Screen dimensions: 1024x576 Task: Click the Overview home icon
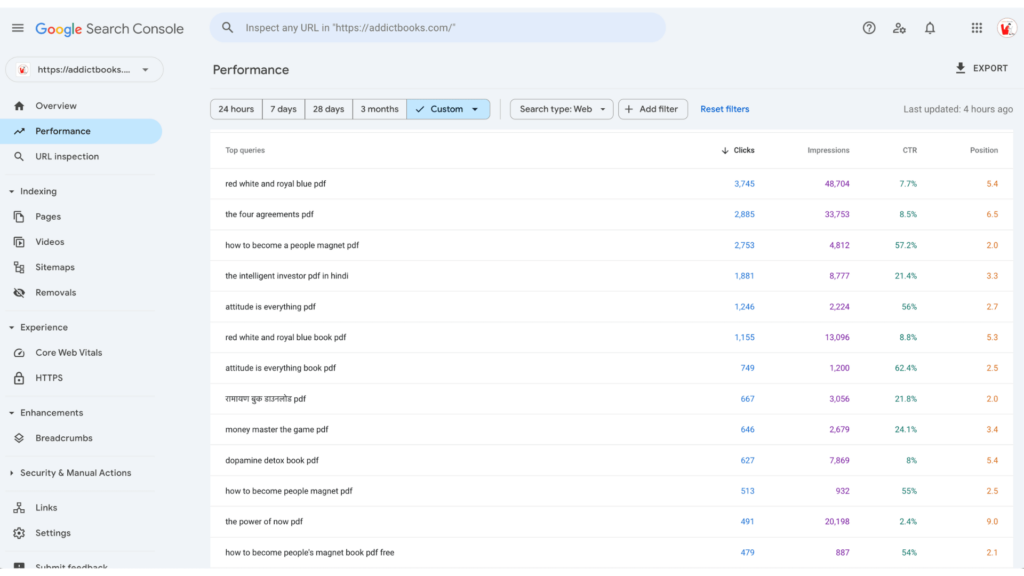(x=19, y=106)
